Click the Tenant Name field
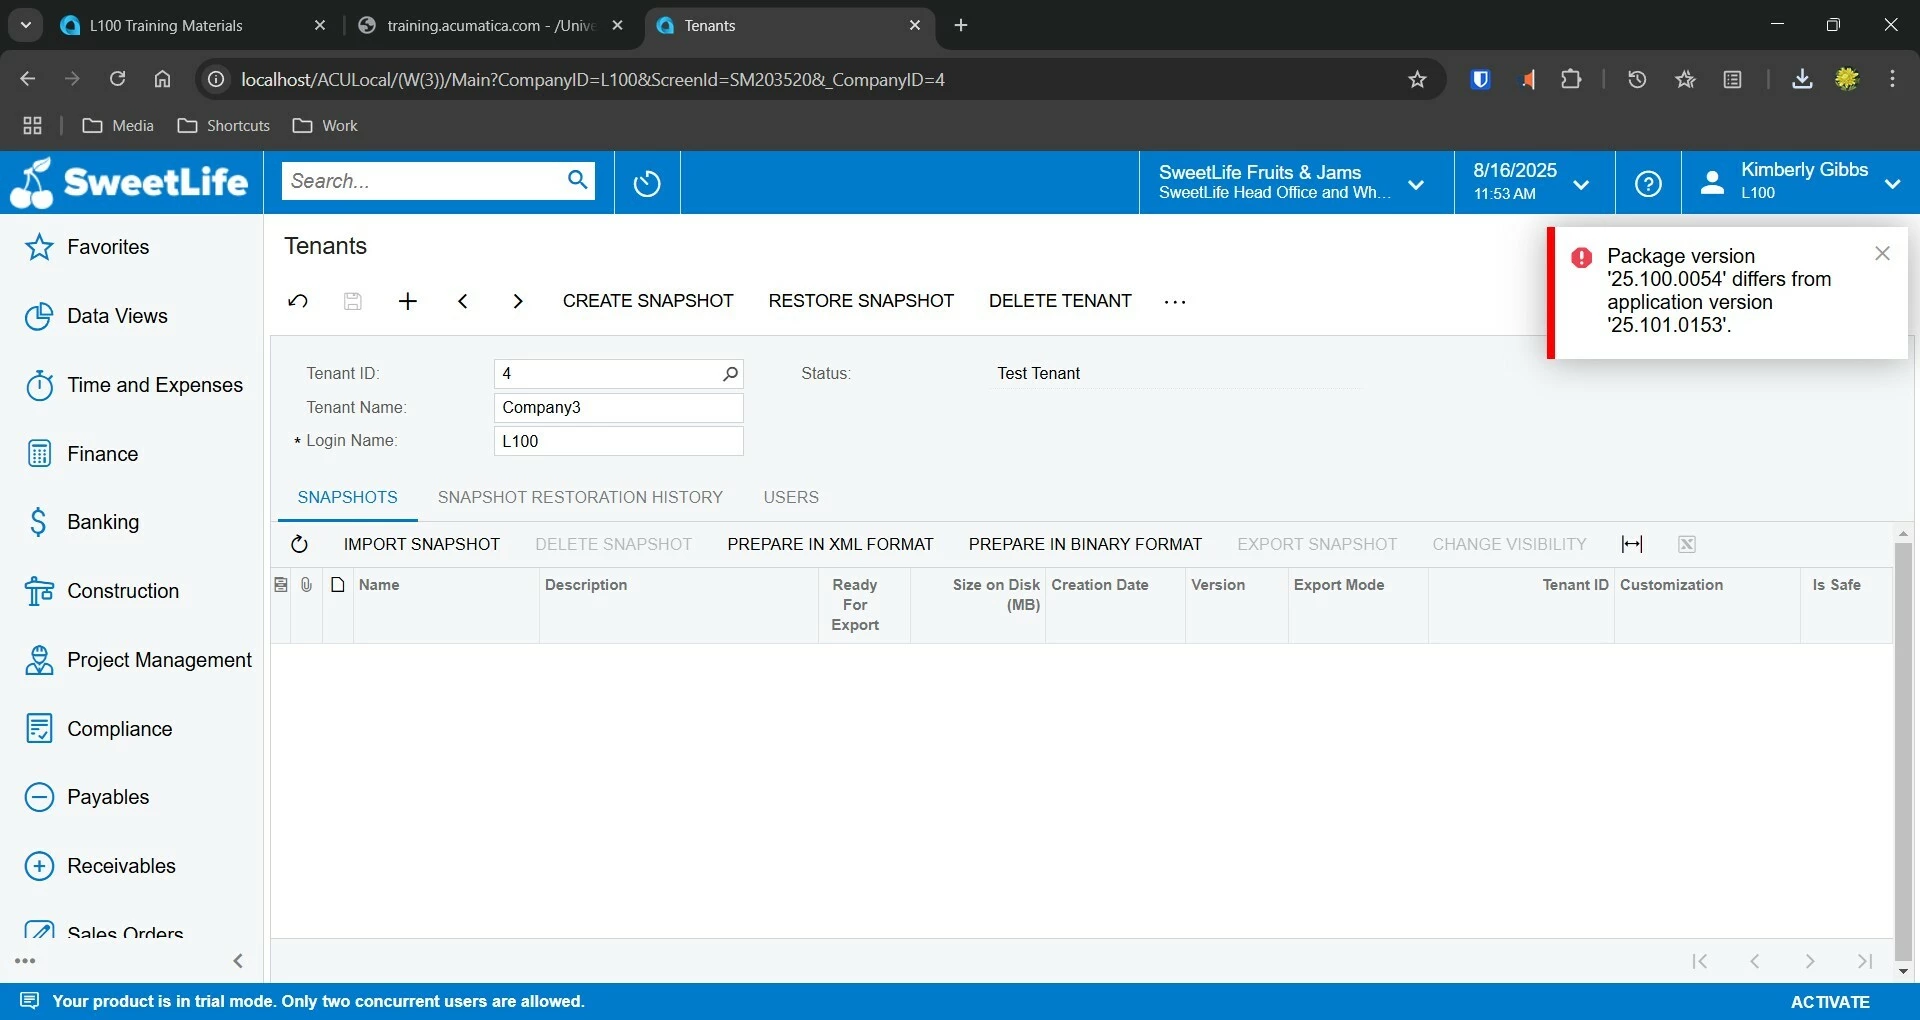Image resolution: width=1920 pixels, height=1020 pixels. (618, 407)
